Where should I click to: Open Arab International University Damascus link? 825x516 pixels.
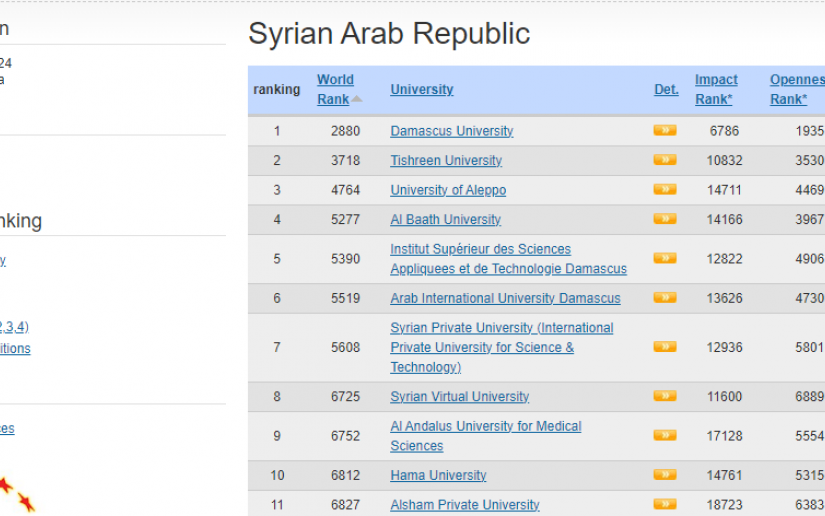[x=505, y=298]
